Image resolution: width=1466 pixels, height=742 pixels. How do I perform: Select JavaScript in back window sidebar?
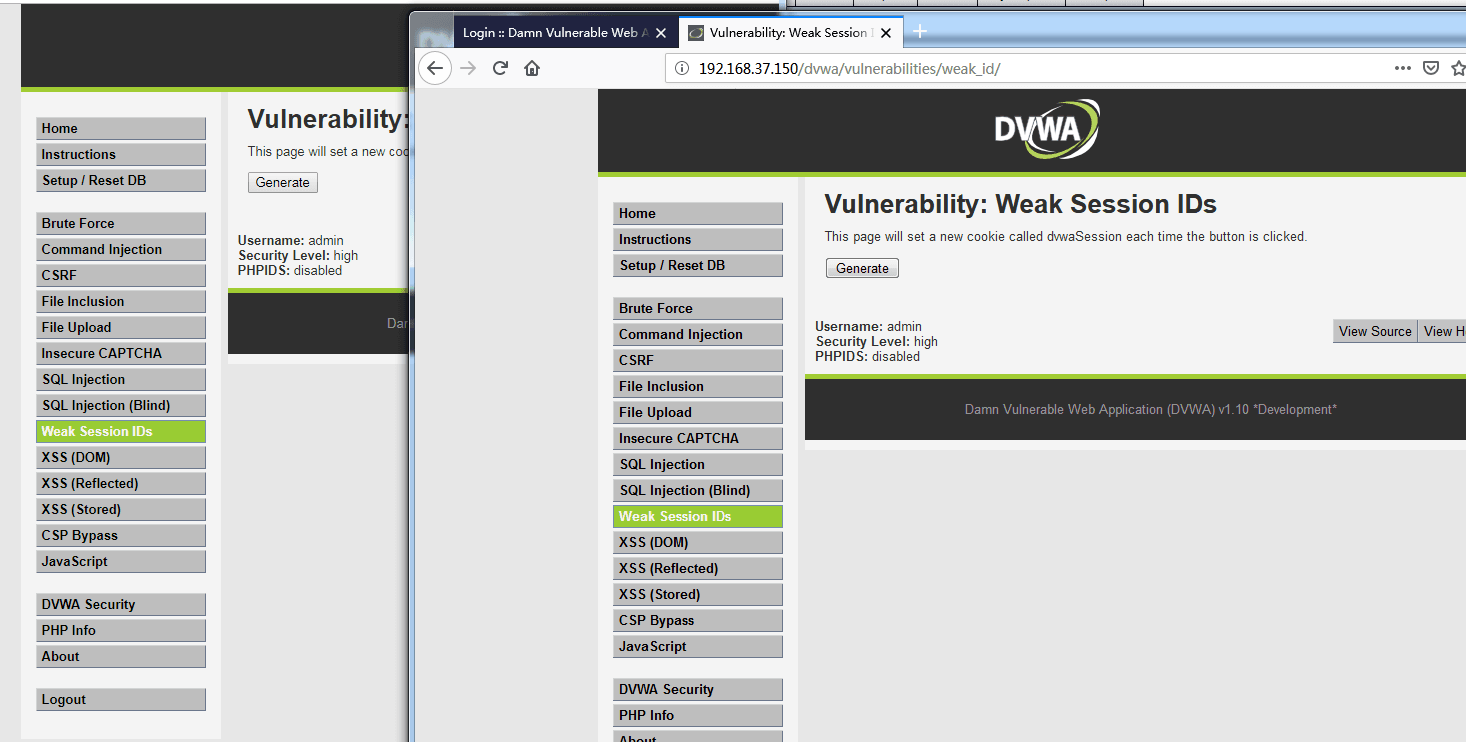(x=121, y=561)
